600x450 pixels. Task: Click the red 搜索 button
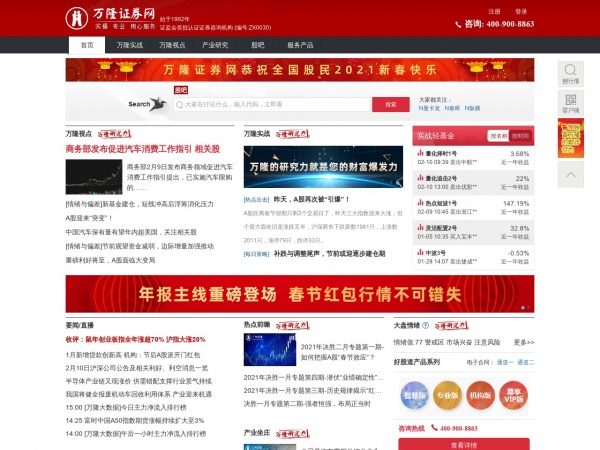pos(391,104)
